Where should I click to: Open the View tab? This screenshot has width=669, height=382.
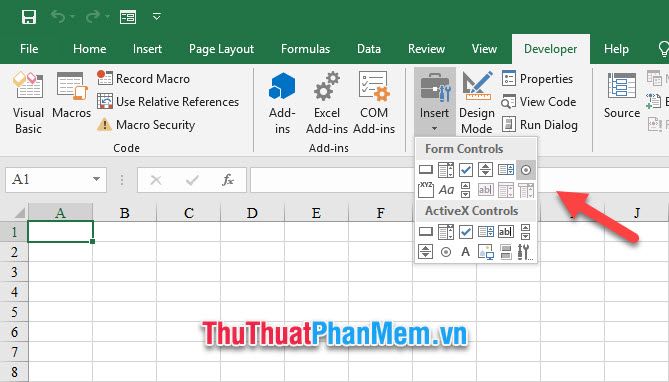click(x=484, y=49)
